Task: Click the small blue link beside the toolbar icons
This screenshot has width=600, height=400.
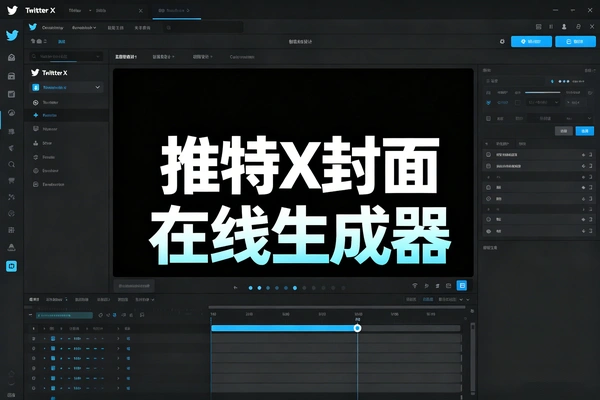Action: (x=61, y=41)
